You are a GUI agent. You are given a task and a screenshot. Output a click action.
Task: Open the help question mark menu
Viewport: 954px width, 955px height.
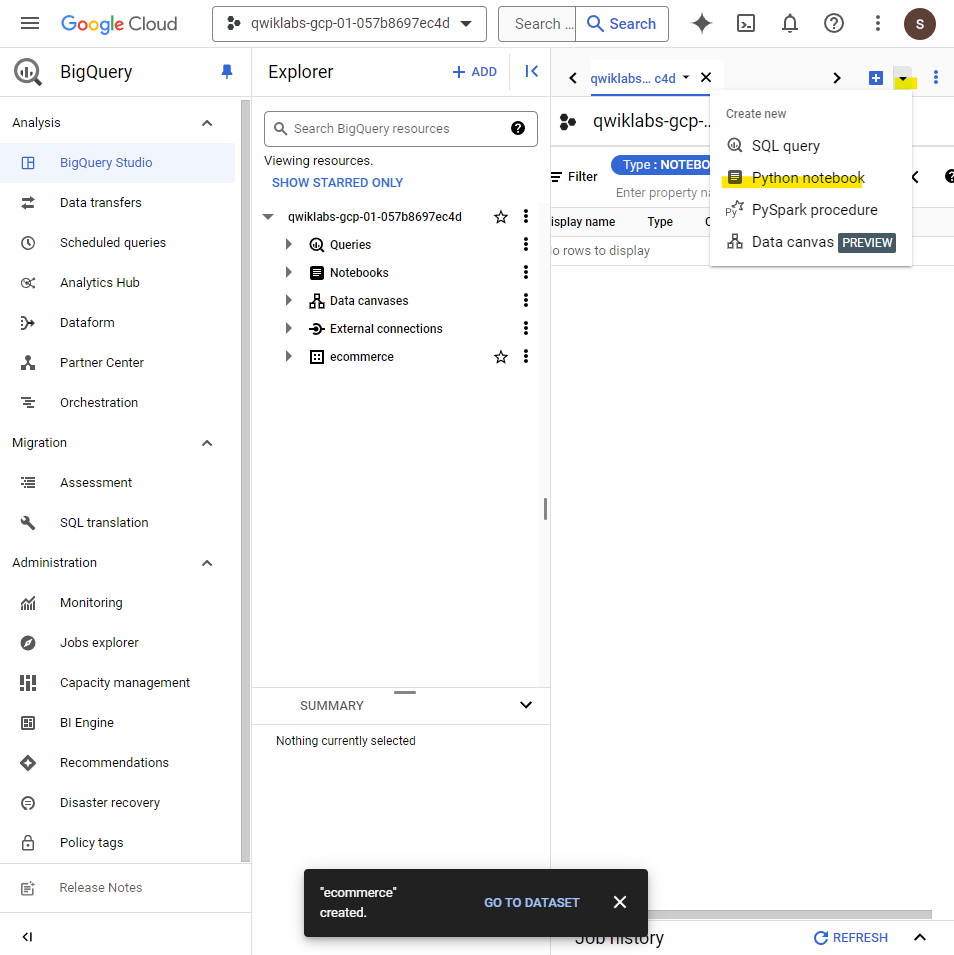[x=833, y=24]
